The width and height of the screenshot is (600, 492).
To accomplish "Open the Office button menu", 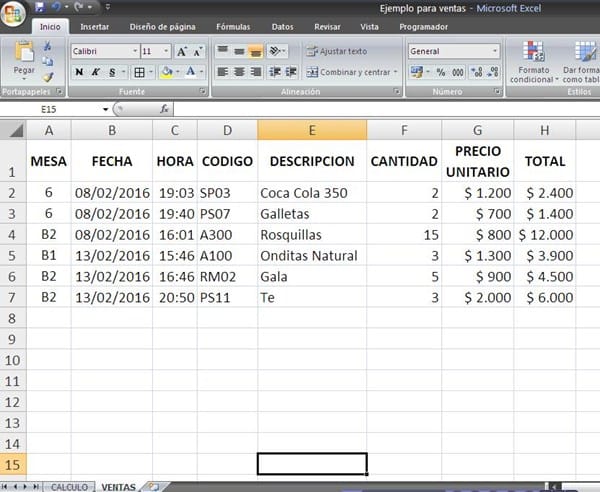I will [x=13, y=13].
